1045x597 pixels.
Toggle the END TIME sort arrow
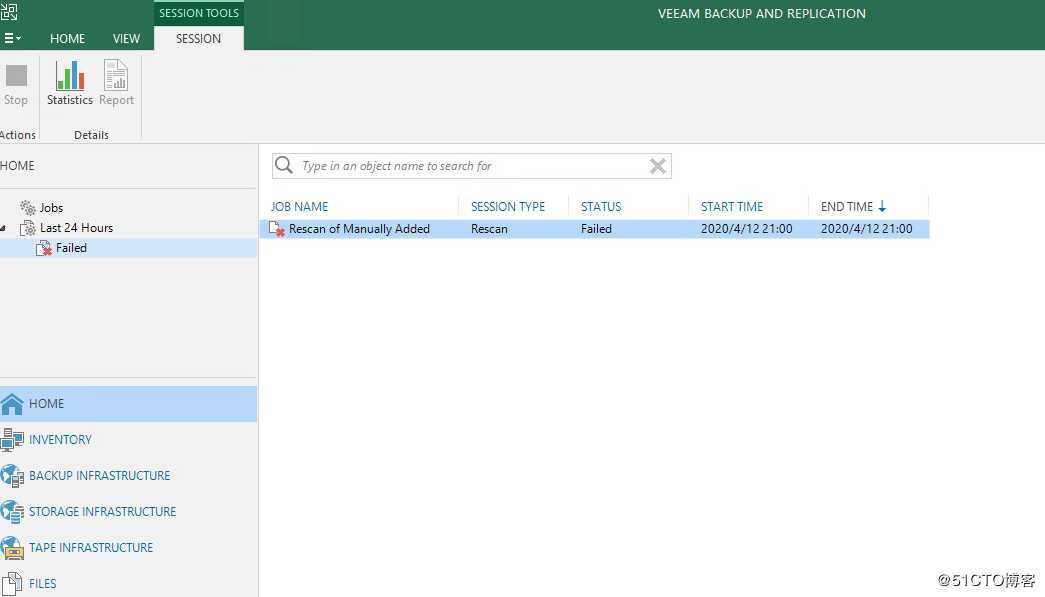tap(882, 207)
